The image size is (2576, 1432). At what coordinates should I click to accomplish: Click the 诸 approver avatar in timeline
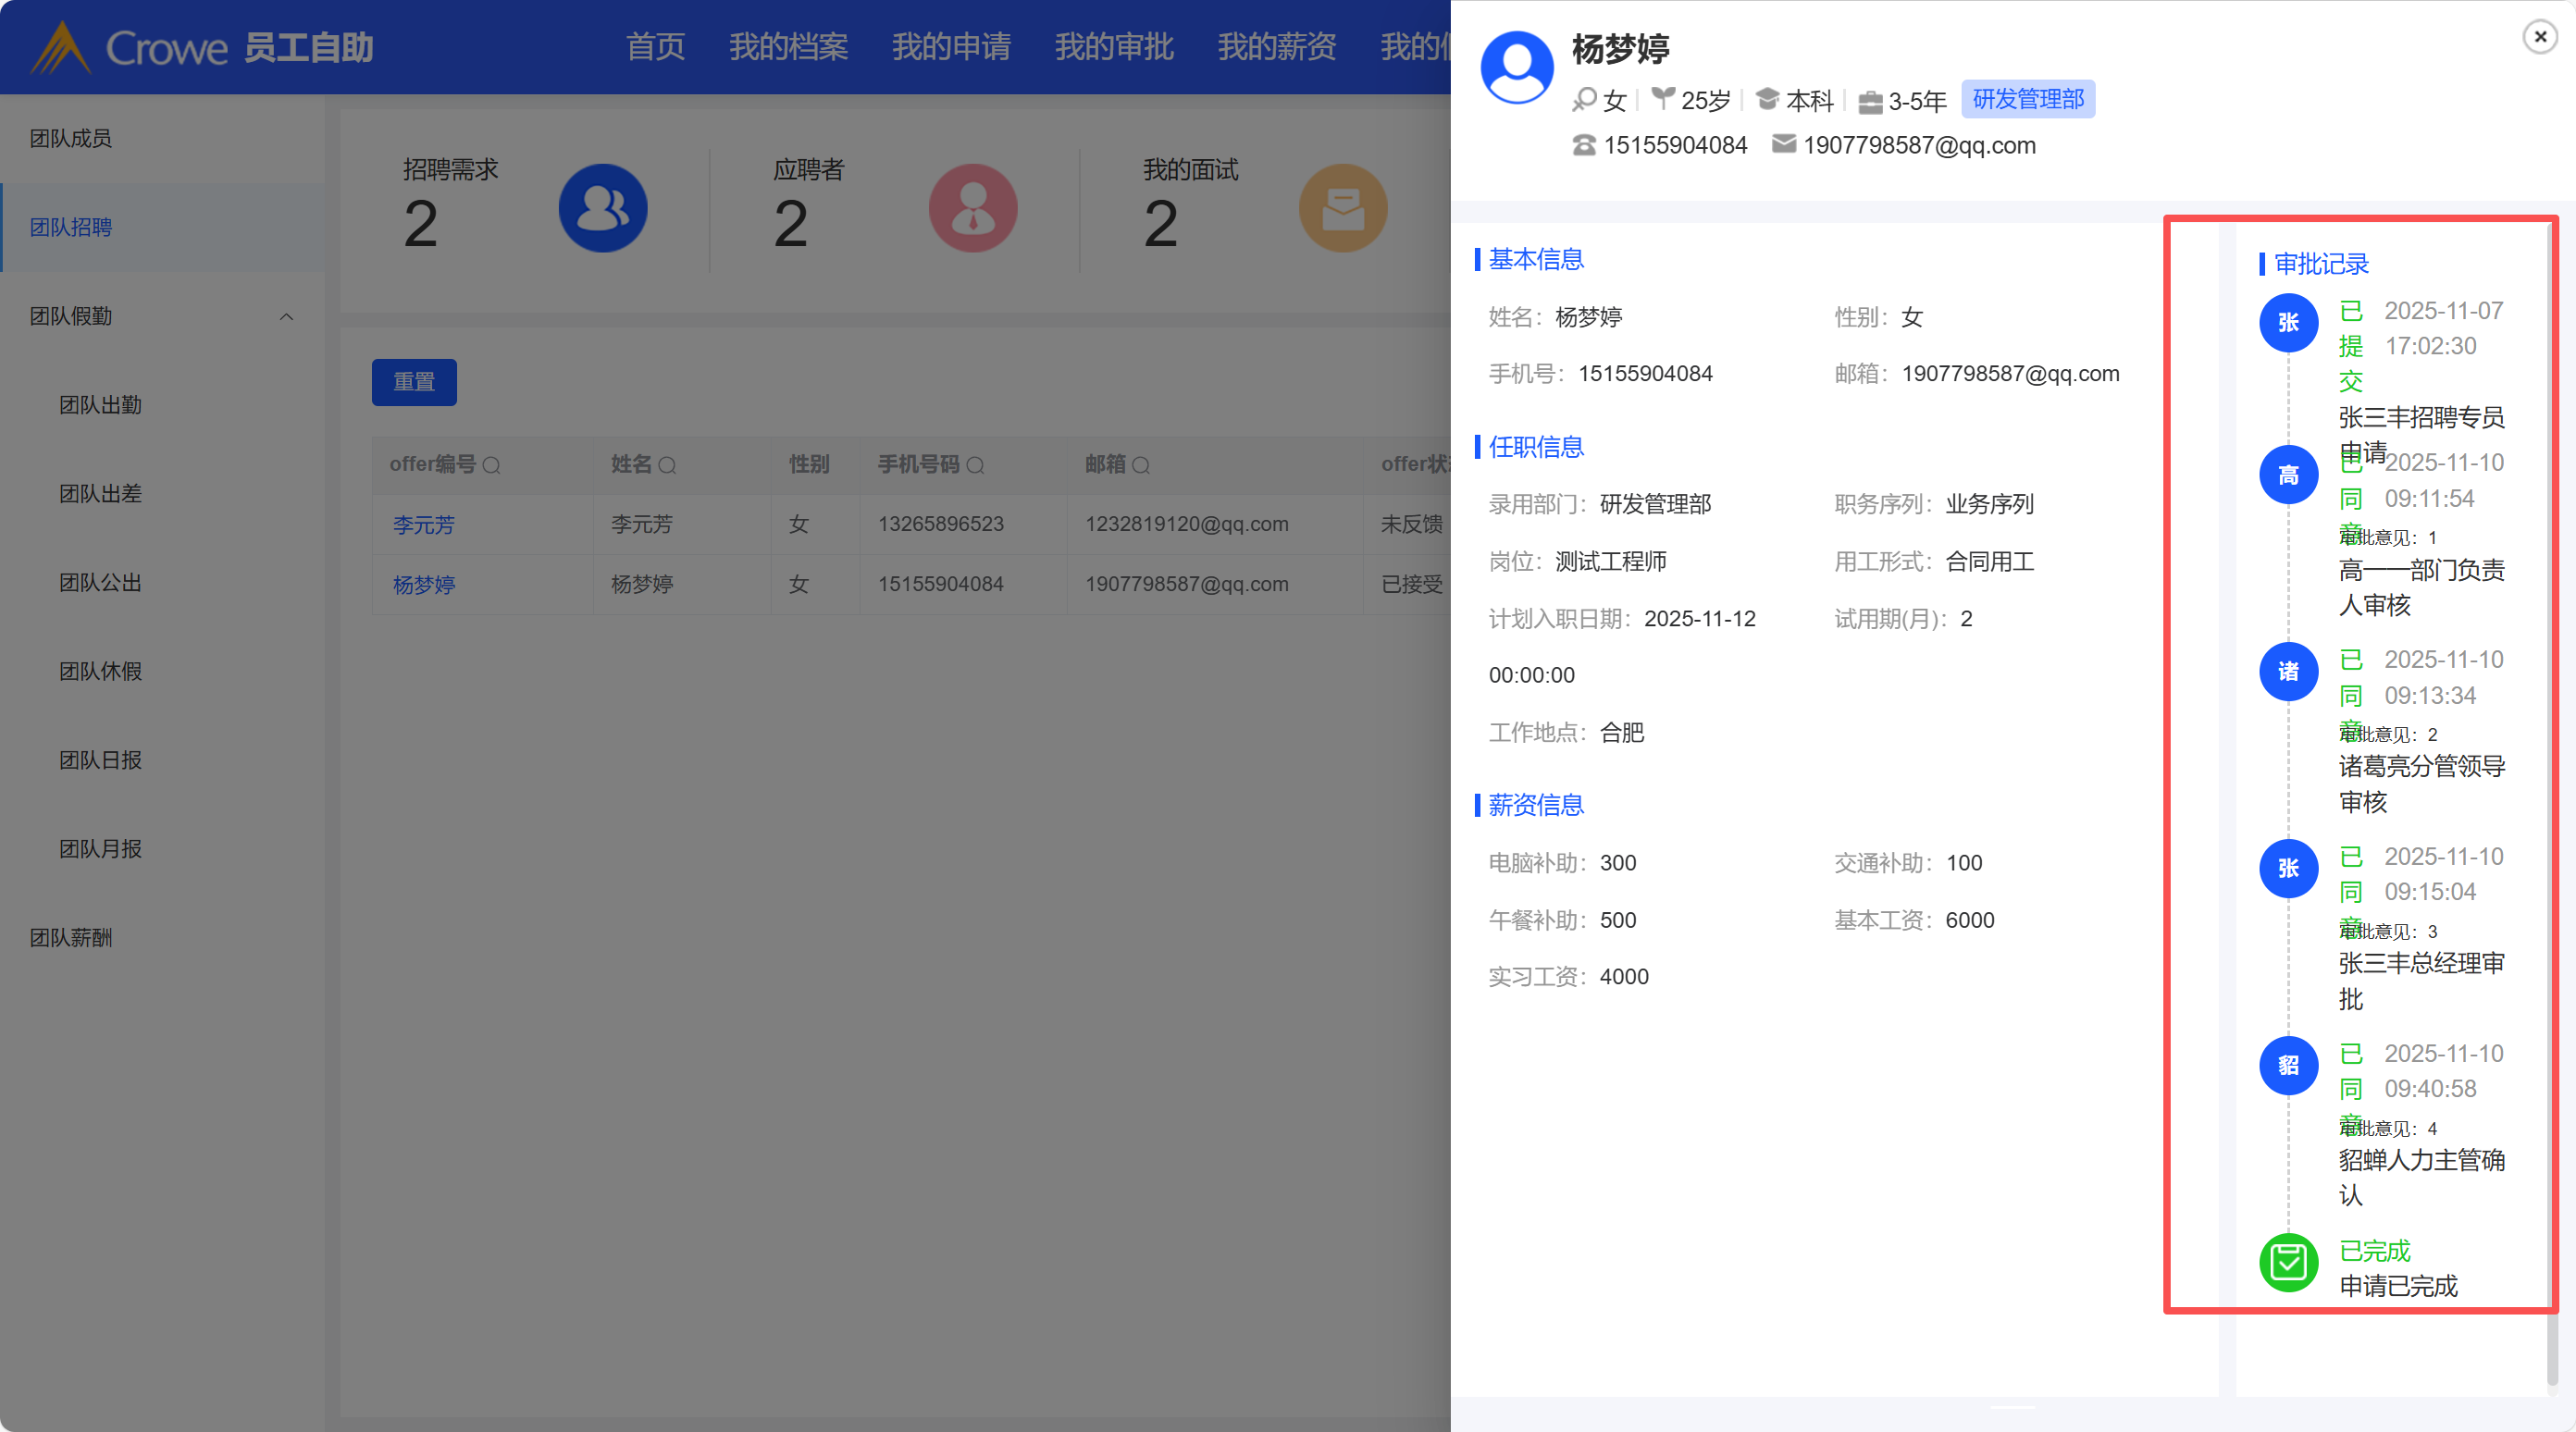click(x=2288, y=672)
